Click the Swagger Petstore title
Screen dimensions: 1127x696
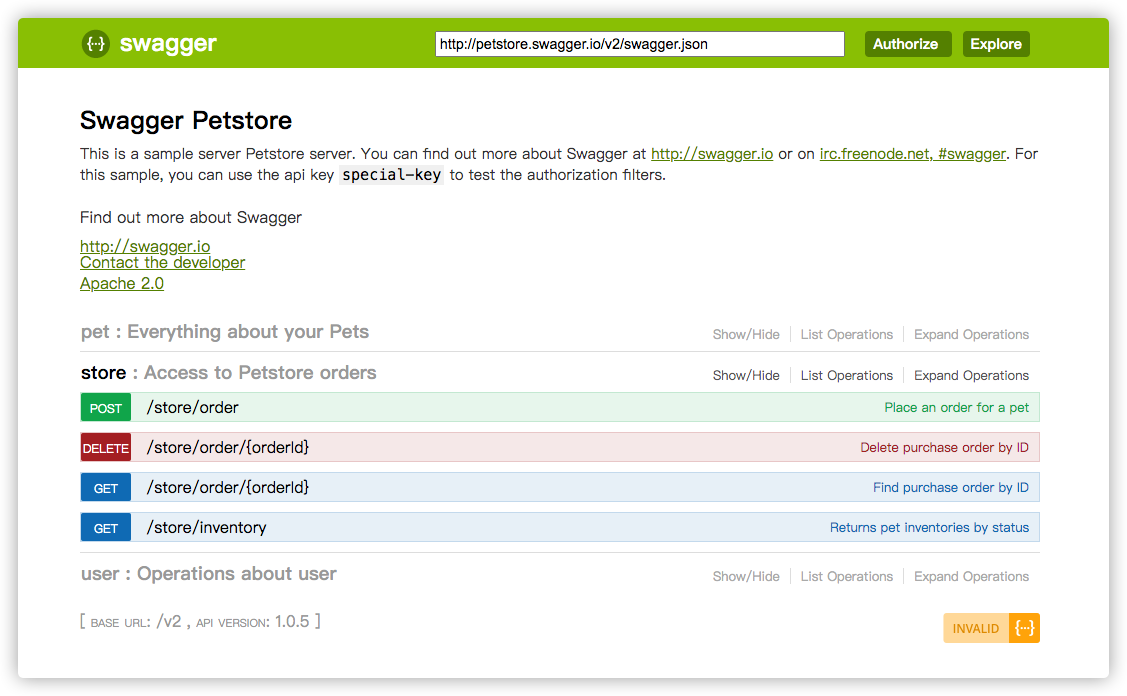[x=186, y=121]
